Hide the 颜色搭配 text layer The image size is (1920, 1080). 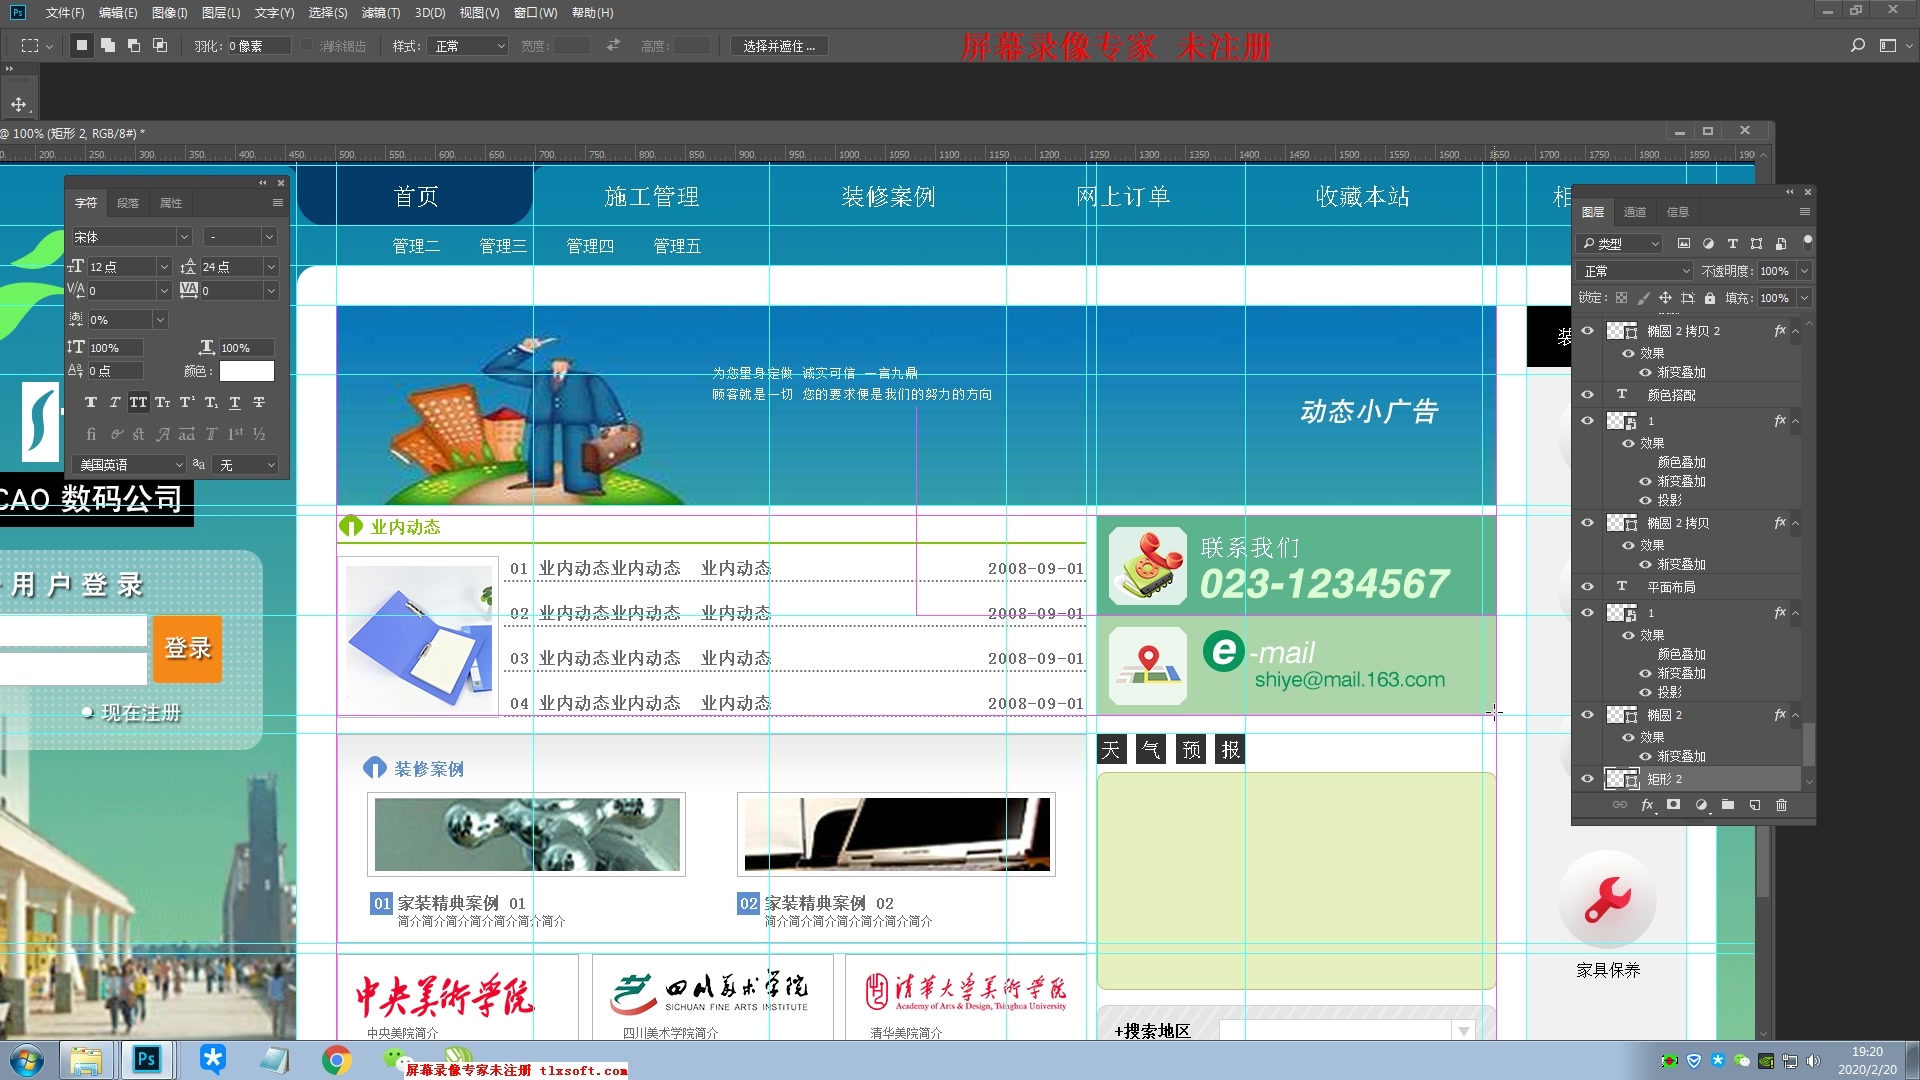[x=1587, y=394]
